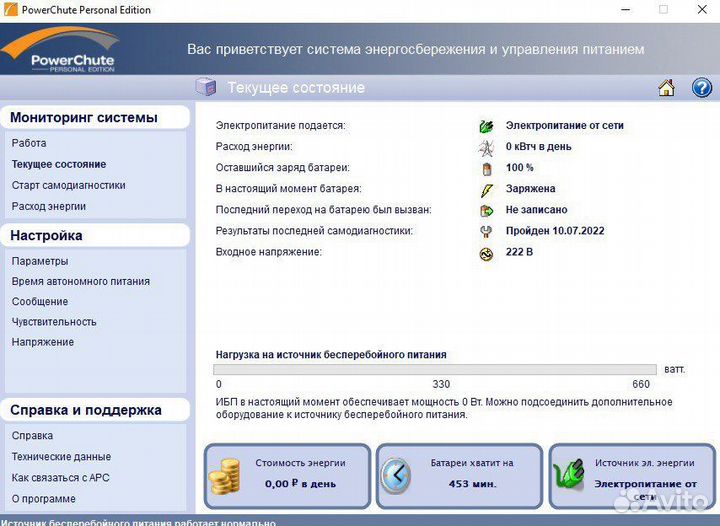Click the Источник эл. энергии panel
Screen dimensions: 720x526
tap(632, 476)
